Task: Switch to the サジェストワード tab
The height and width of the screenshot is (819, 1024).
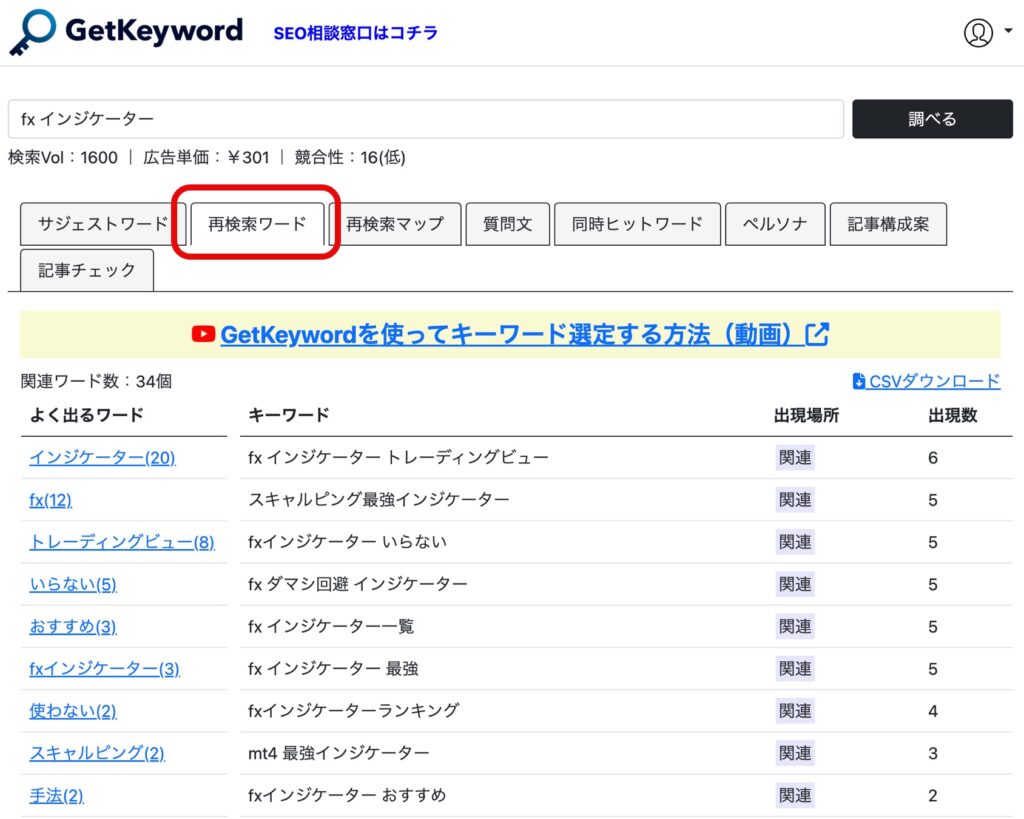Action: point(103,224)
